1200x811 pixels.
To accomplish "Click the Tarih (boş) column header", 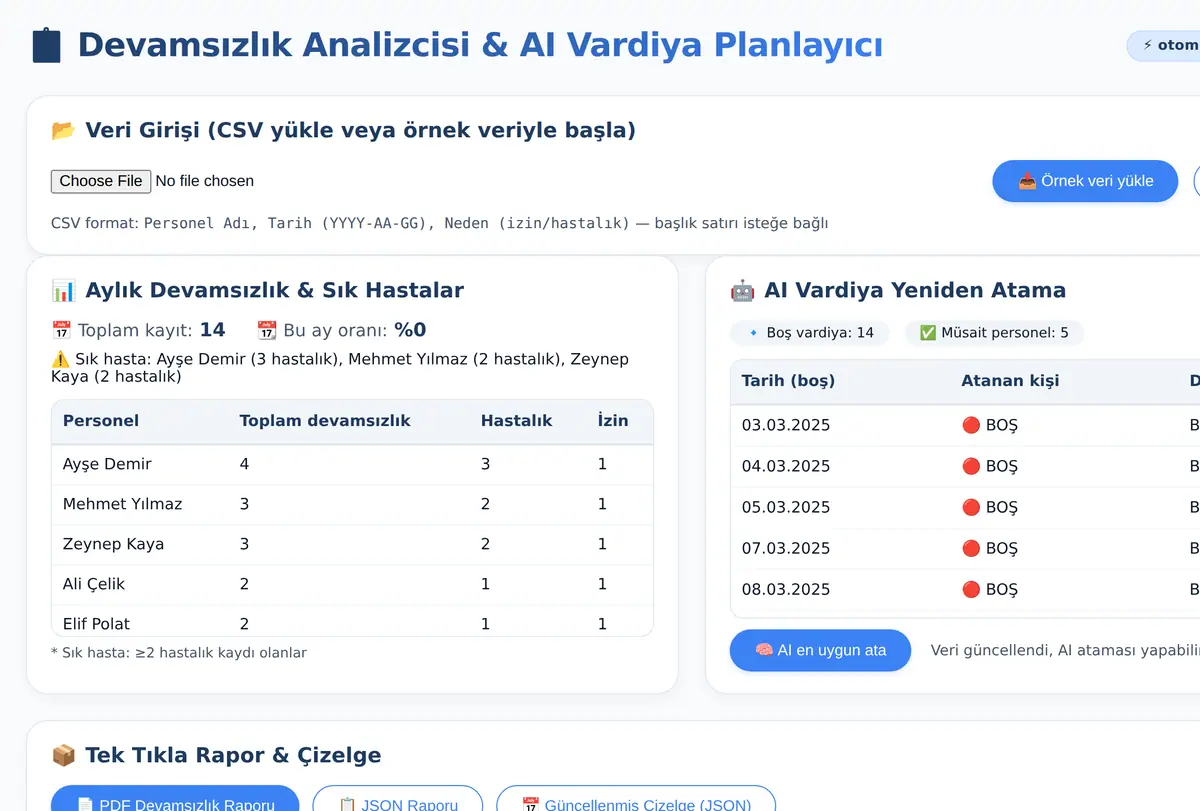I will point(788,380).
